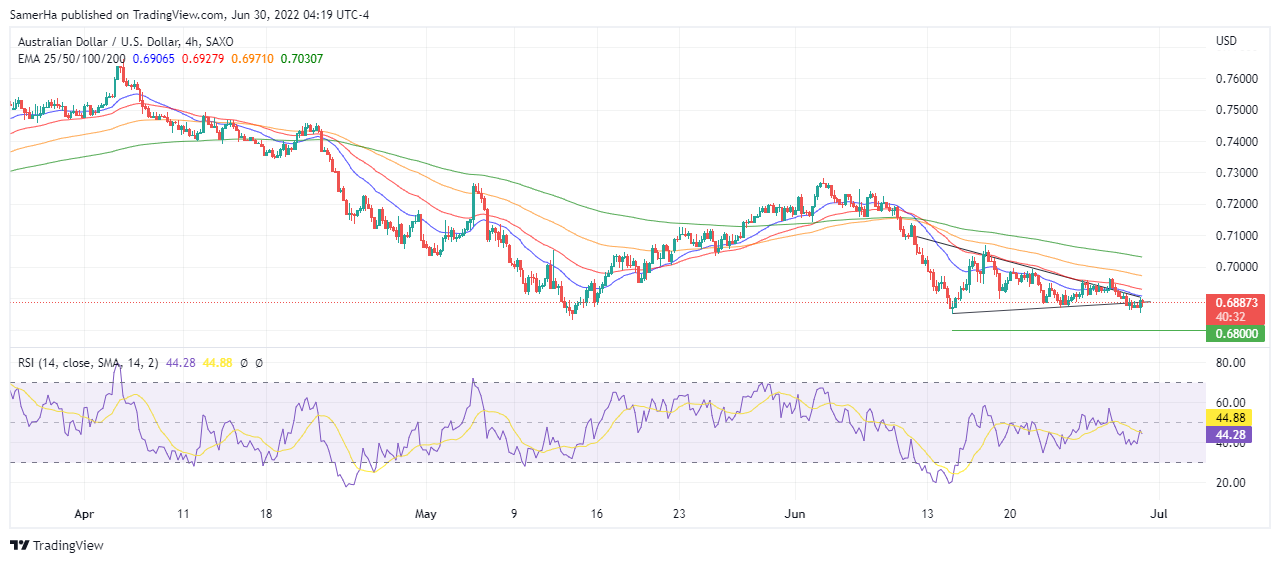Click the May label on the time axis
The image size is (1280, 563).
pyautogui.click(x=426, y=515)
